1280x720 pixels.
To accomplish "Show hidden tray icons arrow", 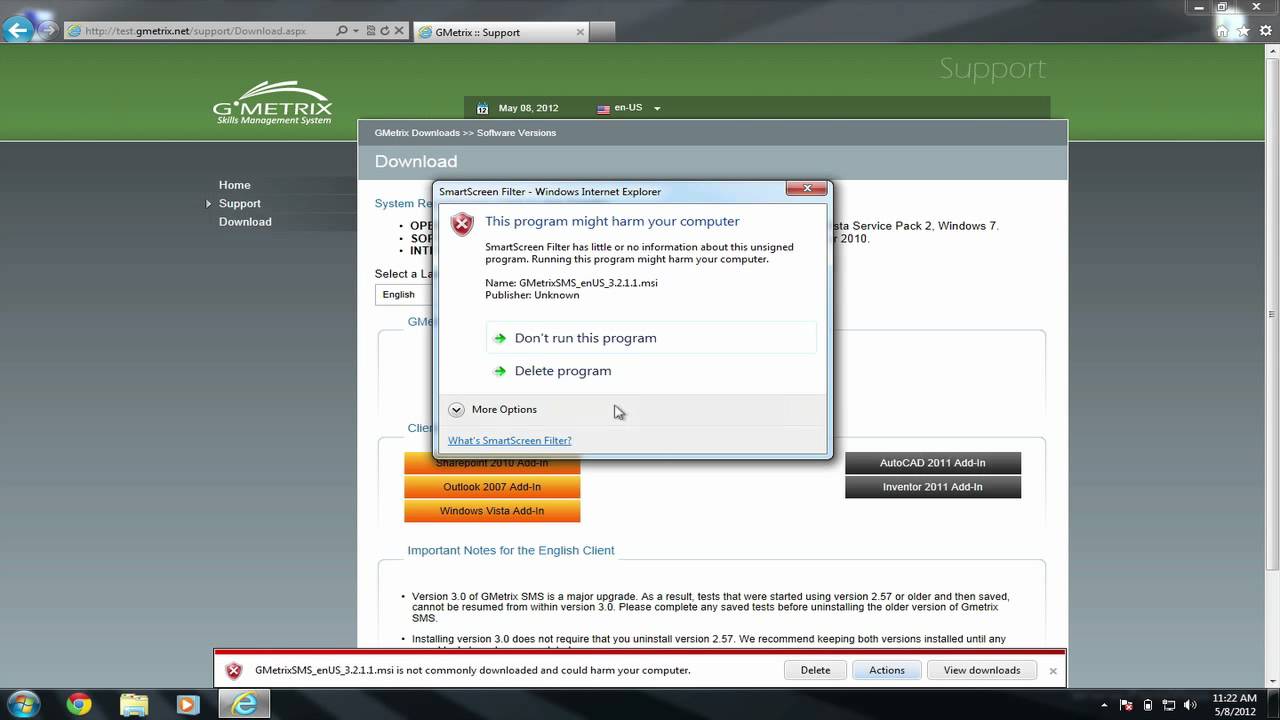I will pyautogui.click(x=1105, y=705).
